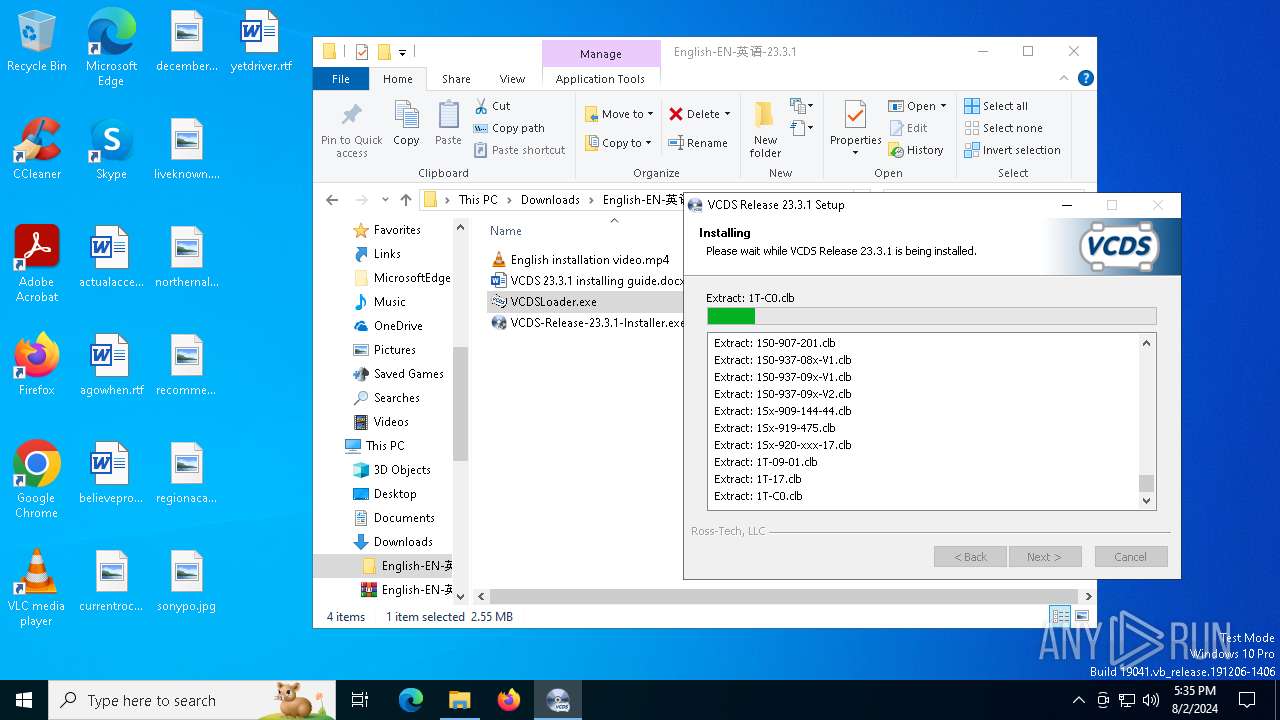This screenshot has height=720, width=1280.
Task: Open the File menu tab
Action: [341, 79]
